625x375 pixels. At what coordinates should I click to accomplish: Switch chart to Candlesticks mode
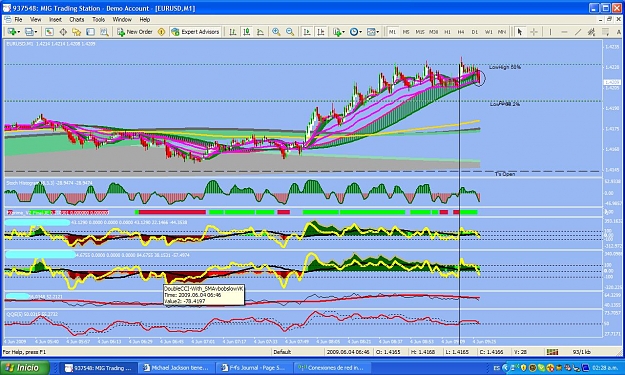(247, 32)
